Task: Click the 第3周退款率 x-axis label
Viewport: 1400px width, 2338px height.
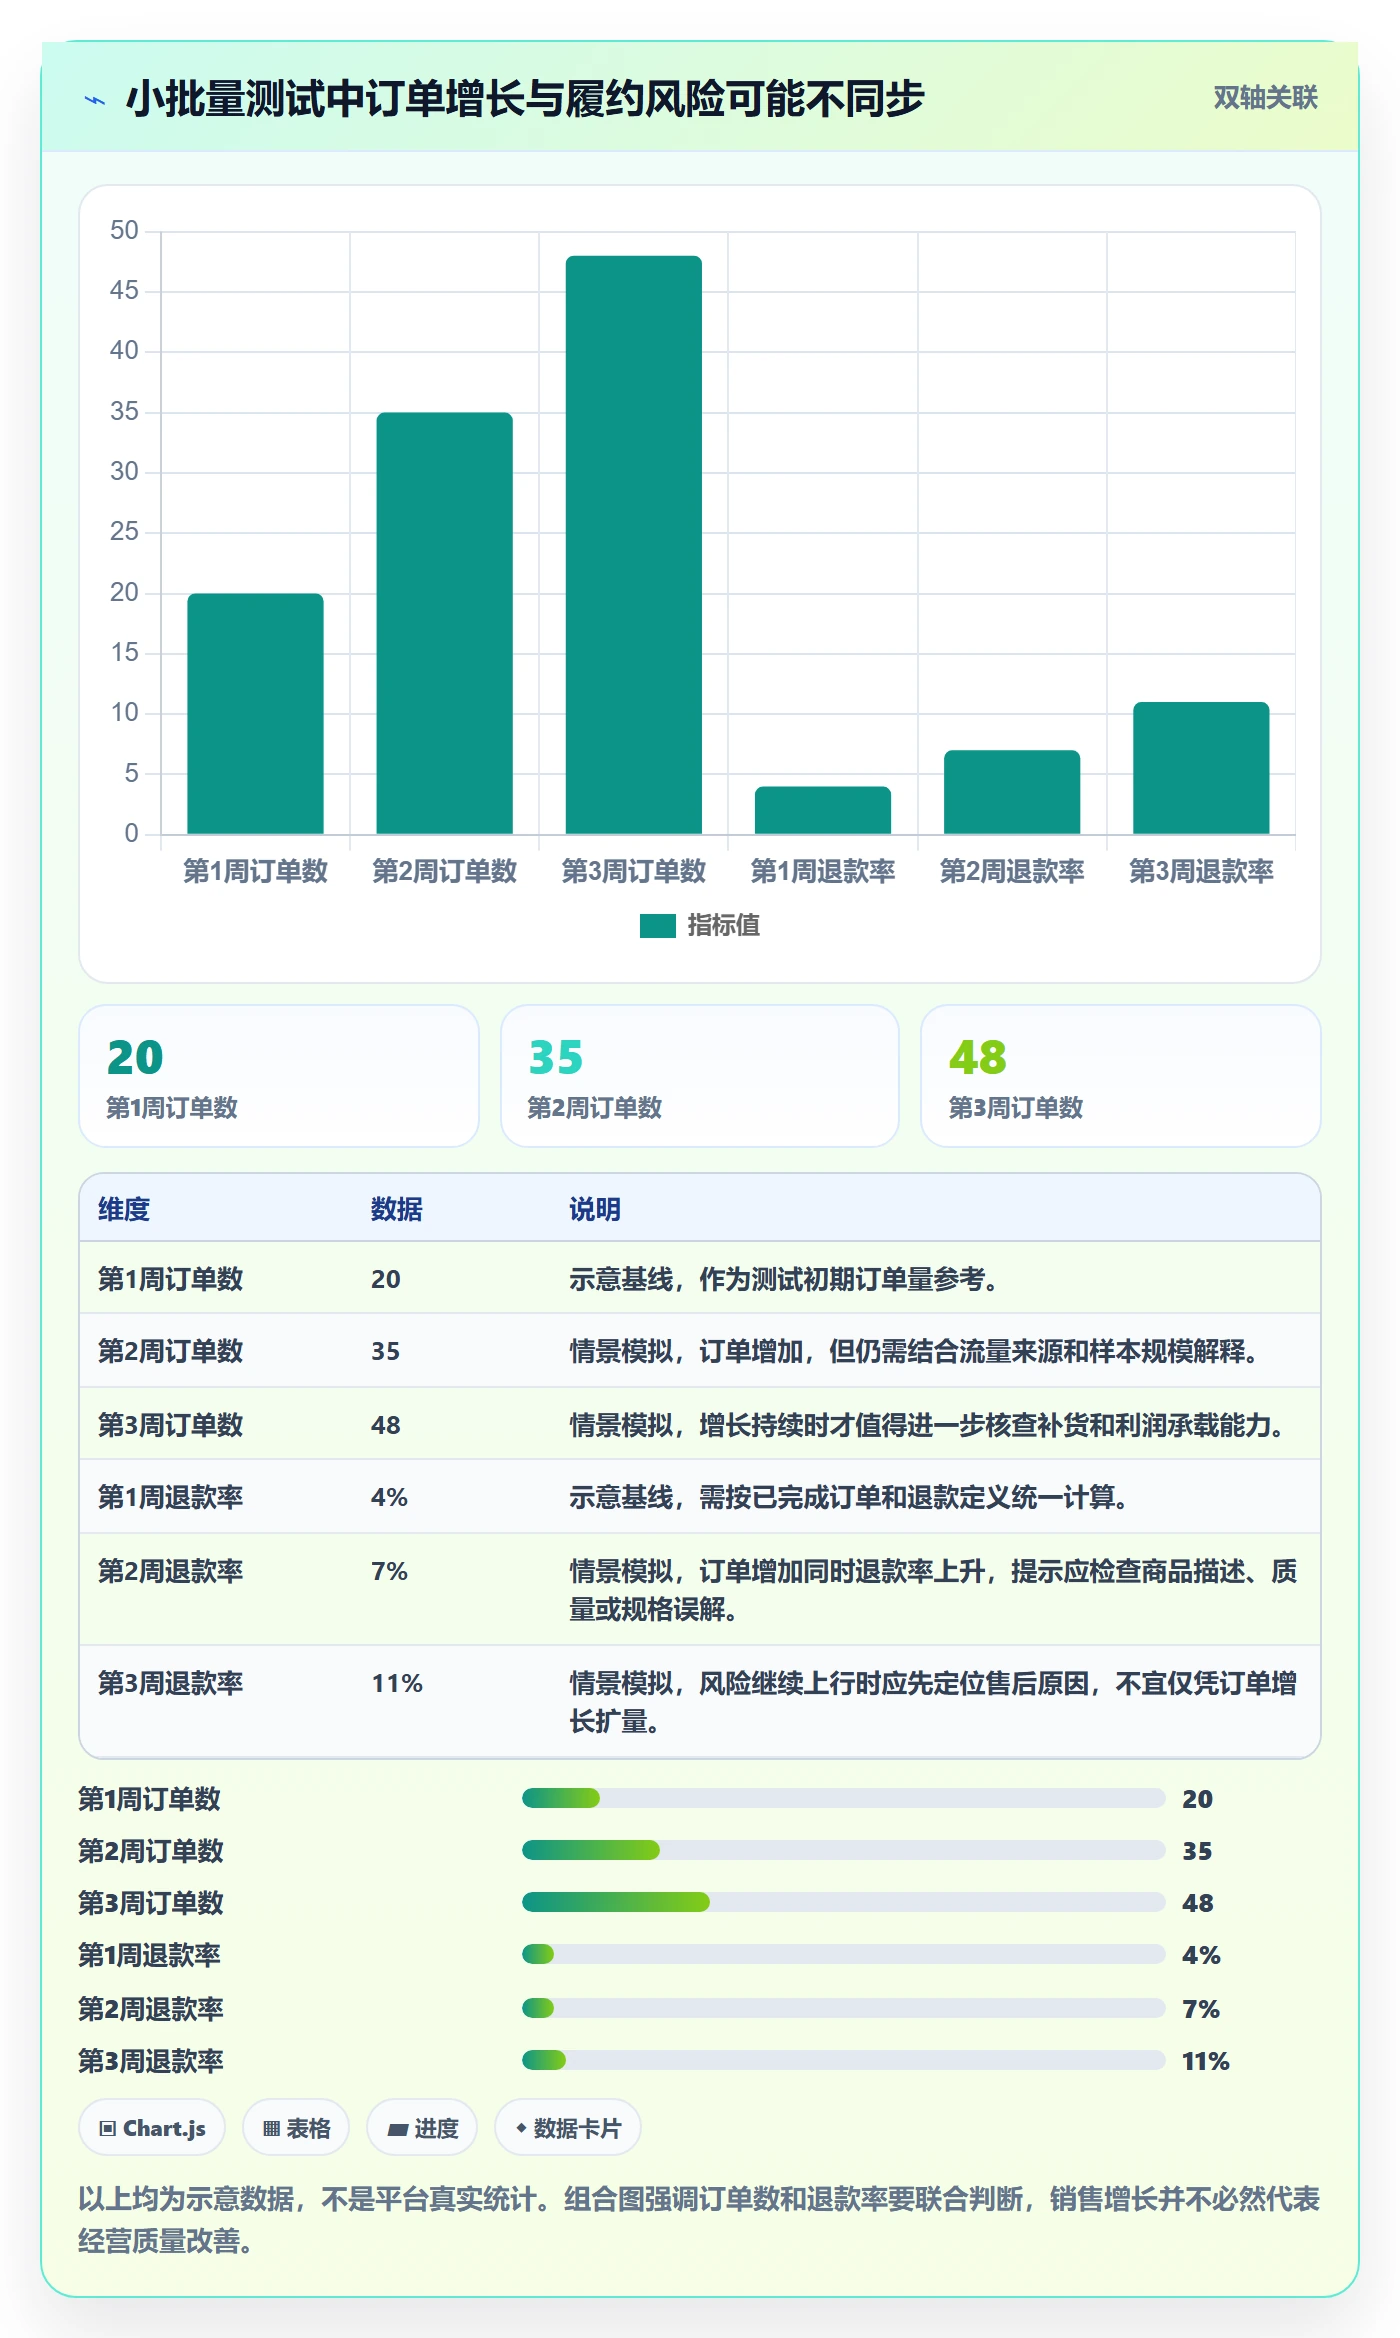Action: click(1200, 871)
